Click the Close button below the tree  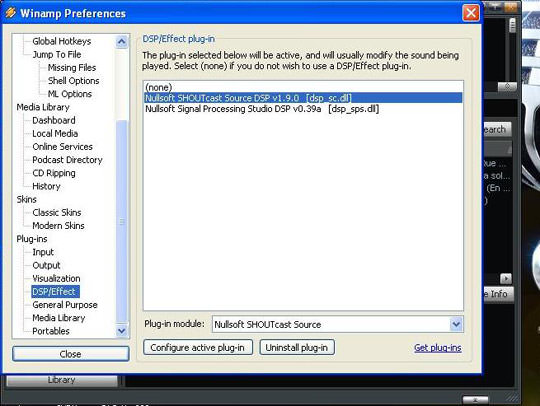[71, 354]
